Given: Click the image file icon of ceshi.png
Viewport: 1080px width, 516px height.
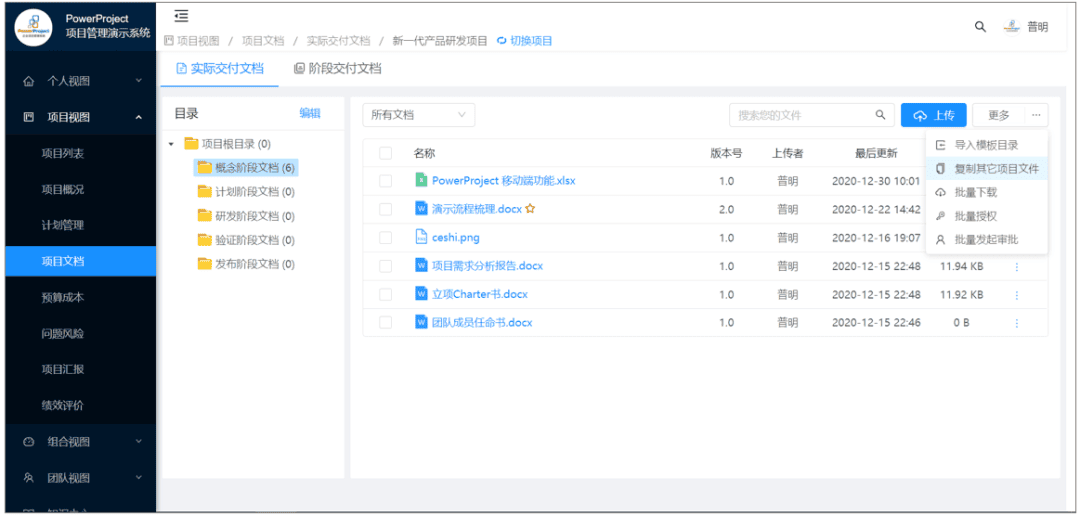Looking at the screenshot, I should click(x=421, y=238).
